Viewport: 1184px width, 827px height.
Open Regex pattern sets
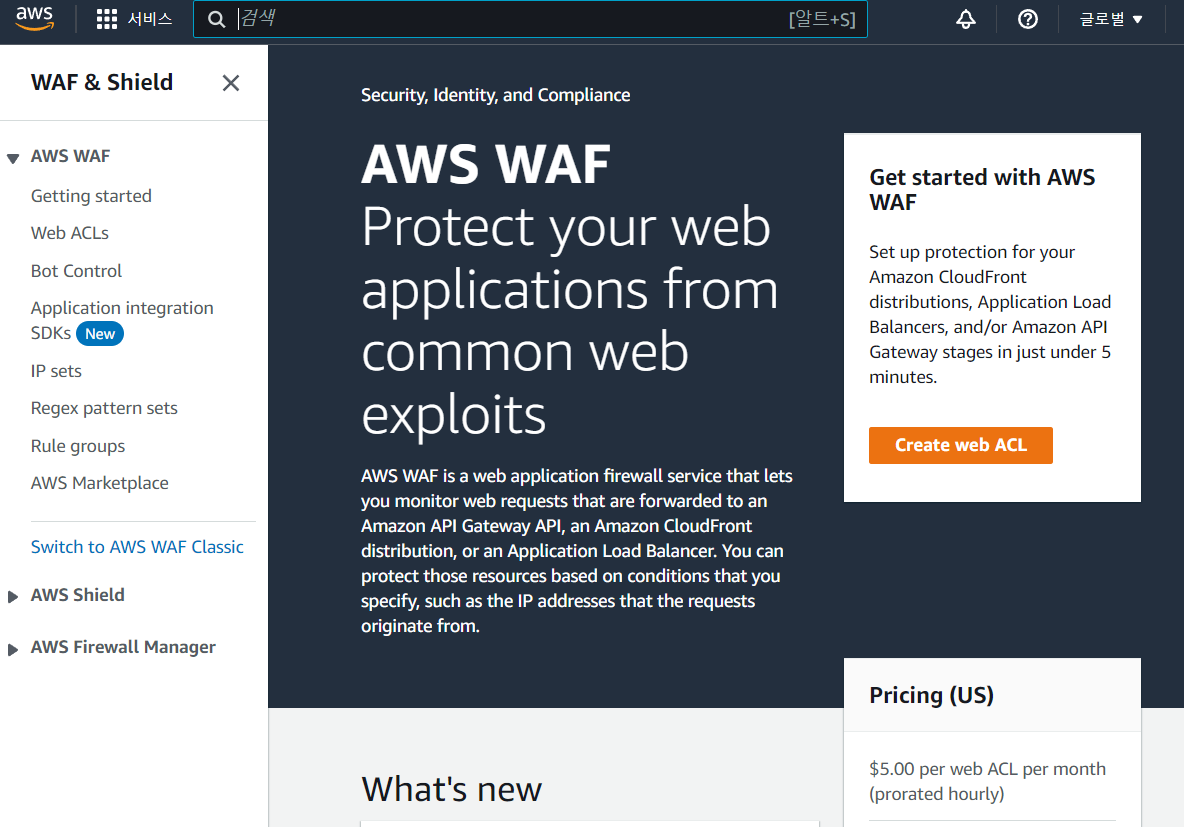pyautogui.click(x=104, y=409)
